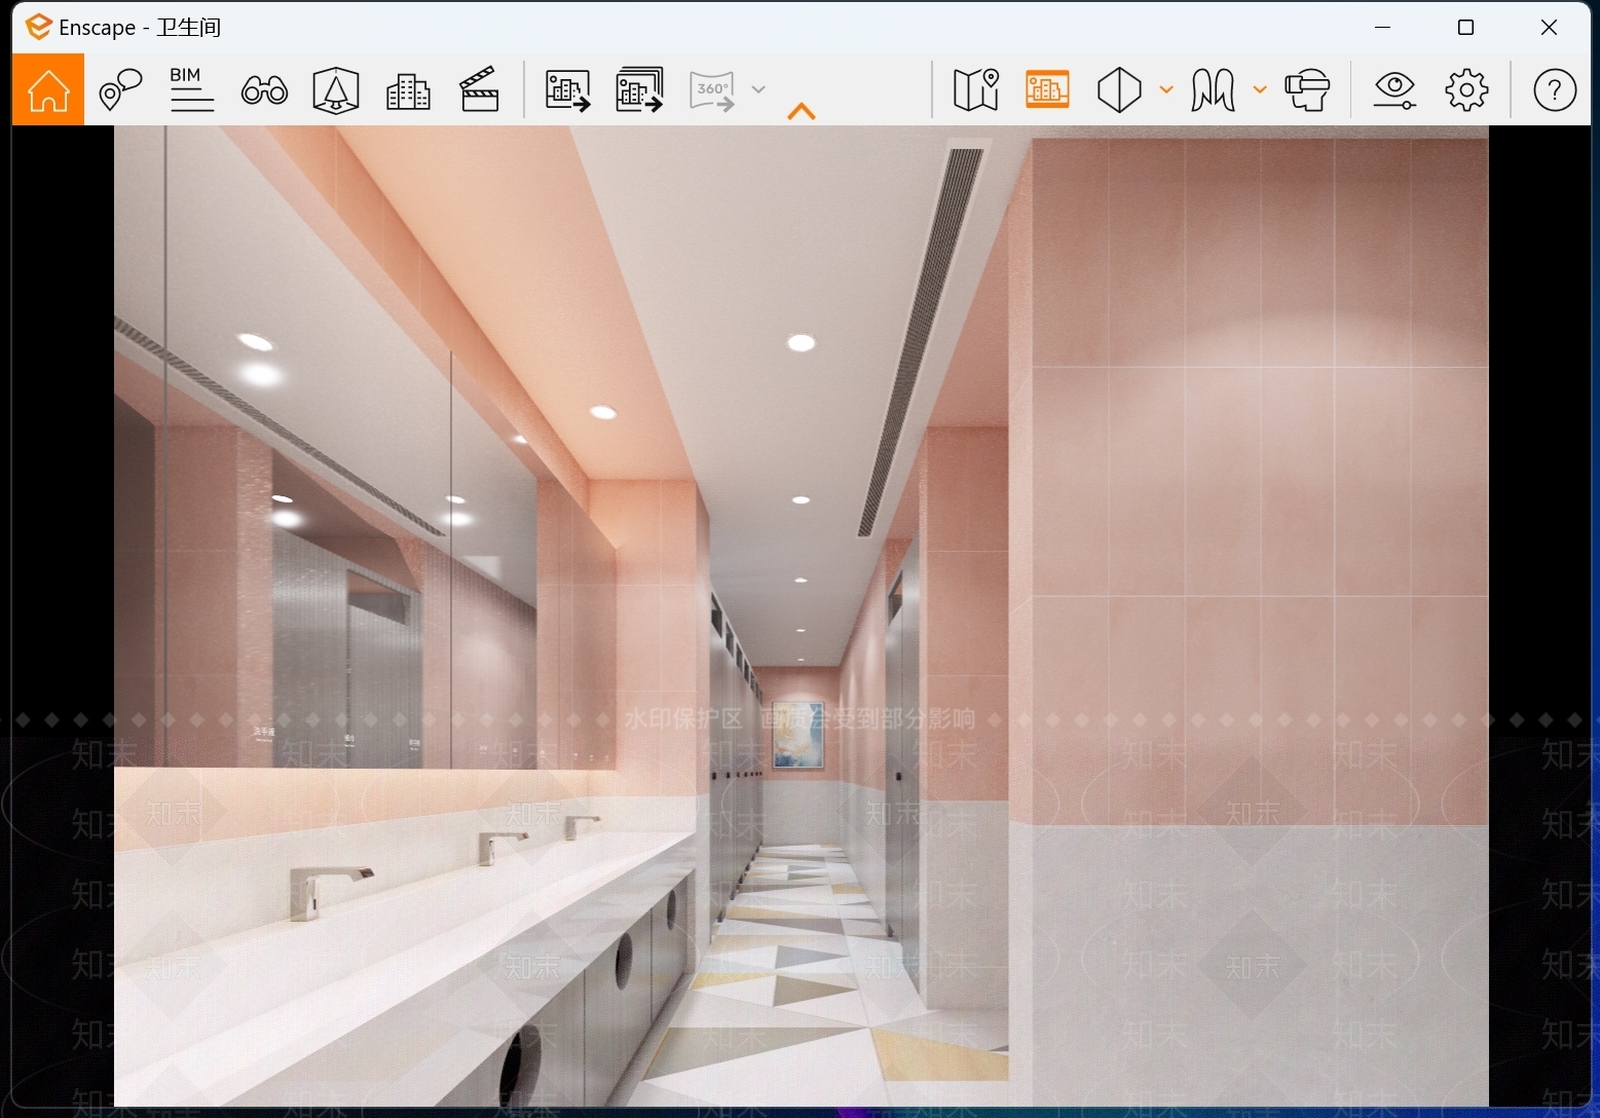Expand dropdown next to the footprints icon
The height and width of the screenshot is (1118, 1600).
(1260, 90)
